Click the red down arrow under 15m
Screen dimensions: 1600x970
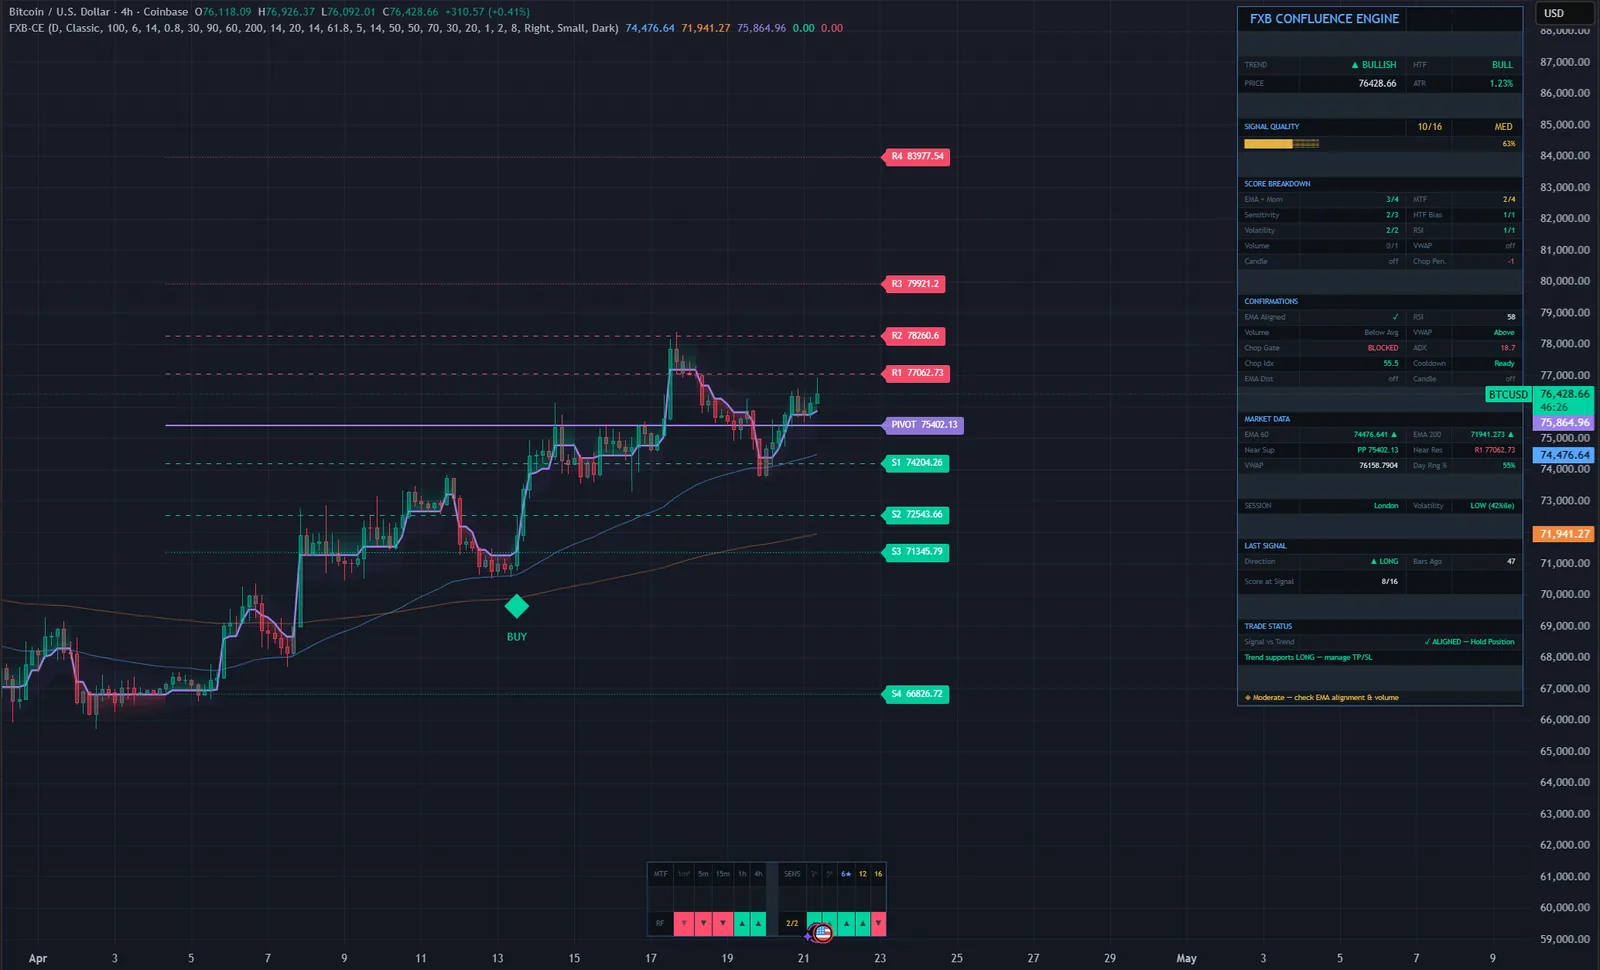pyautogui.click(x=723, y=923)
